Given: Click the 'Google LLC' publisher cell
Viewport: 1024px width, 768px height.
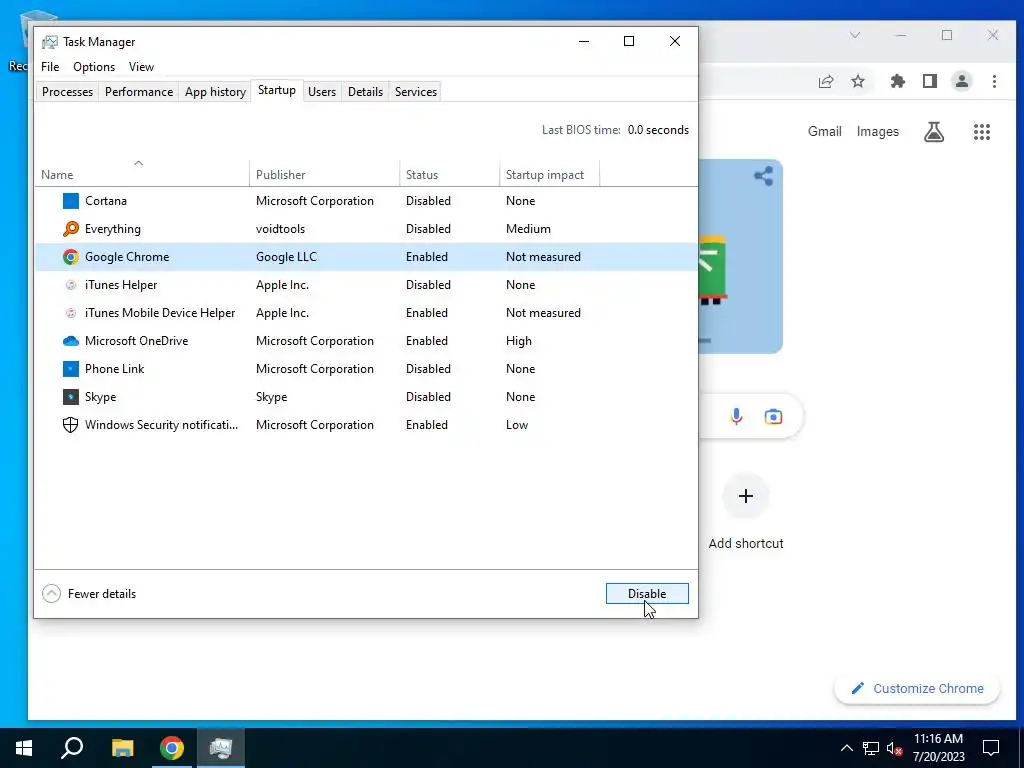Looking at the screenshot, I should coord(287,257).
